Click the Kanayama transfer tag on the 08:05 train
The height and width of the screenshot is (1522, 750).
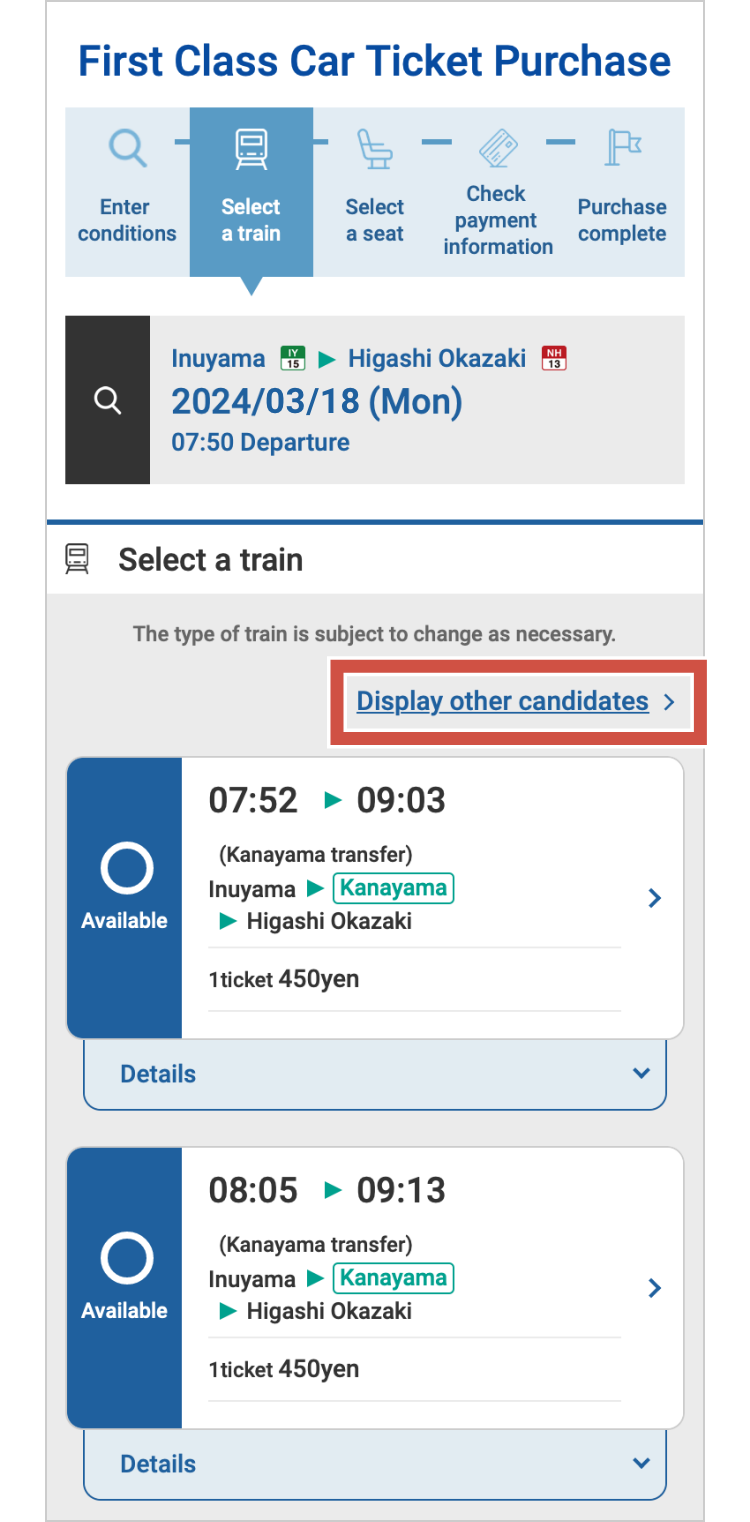pos(394,1278)
